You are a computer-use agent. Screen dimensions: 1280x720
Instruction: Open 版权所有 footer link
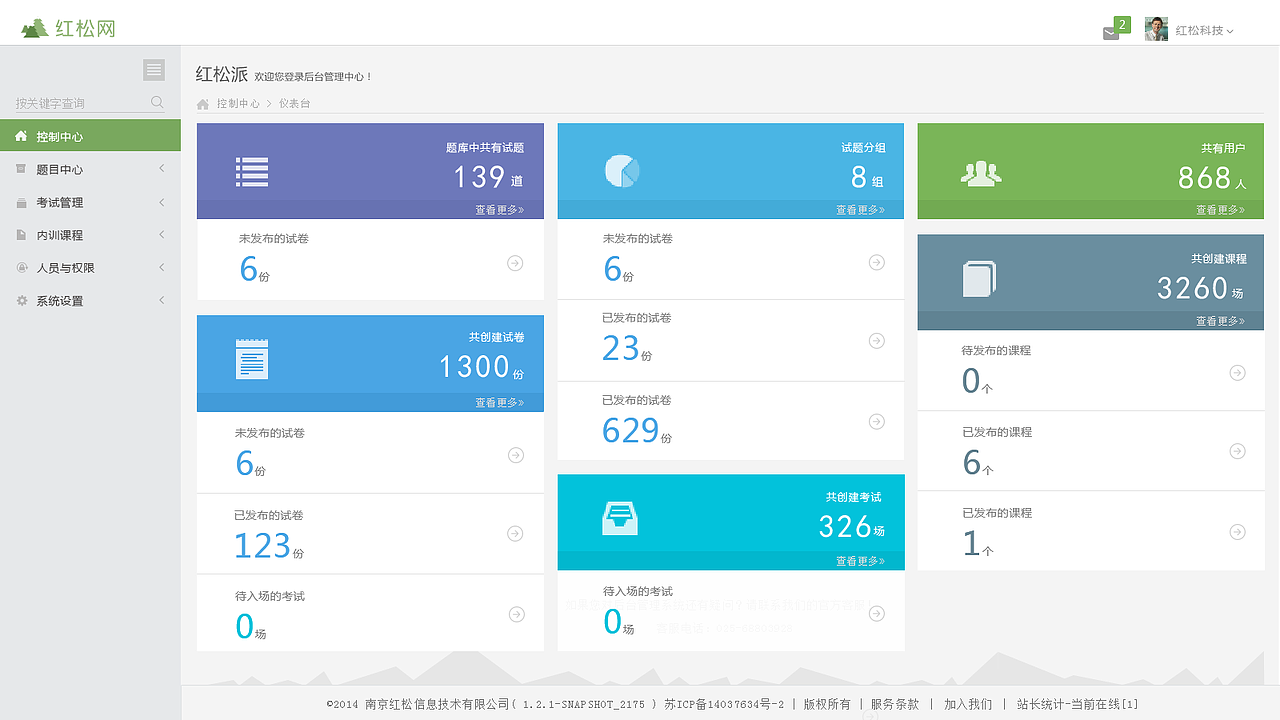[x=827, y=704]
